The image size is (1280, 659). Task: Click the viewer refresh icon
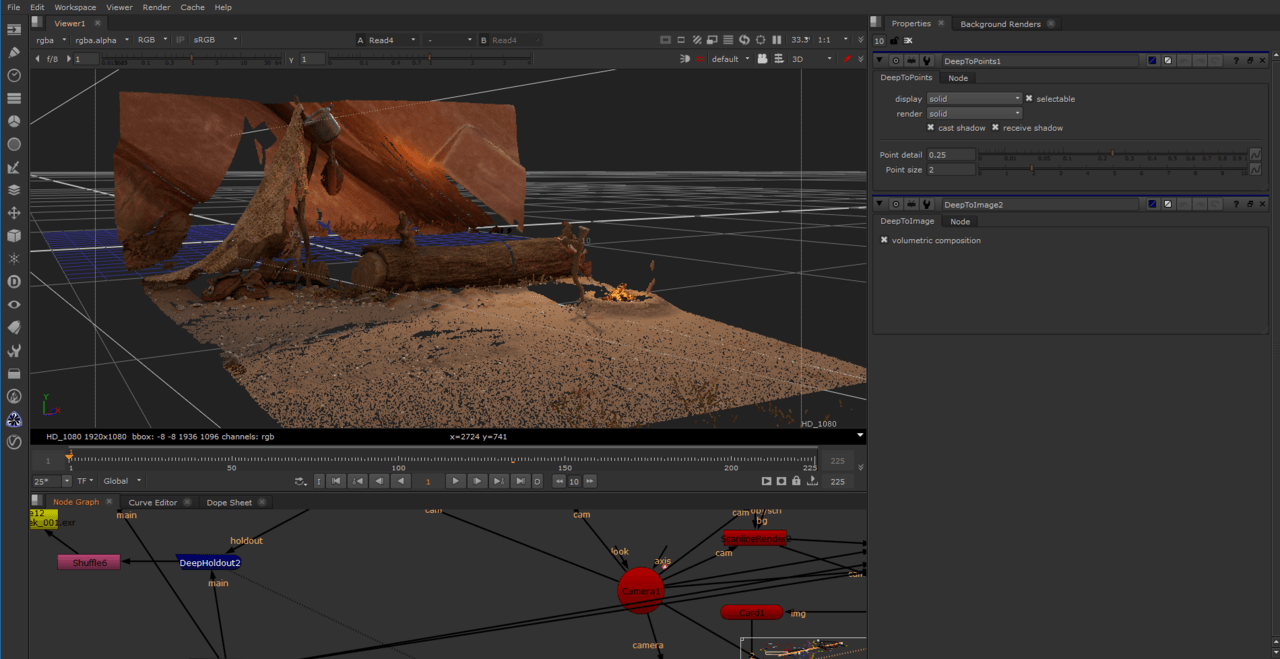click(x=744, y=40)
